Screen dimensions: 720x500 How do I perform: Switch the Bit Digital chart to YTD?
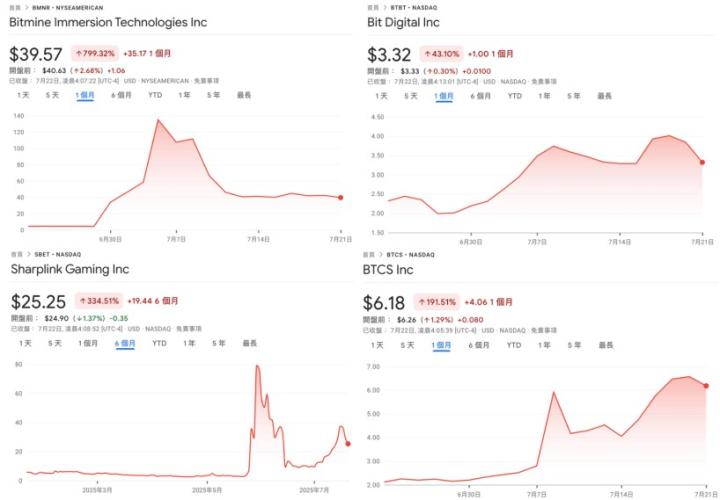tap(514, 96)
